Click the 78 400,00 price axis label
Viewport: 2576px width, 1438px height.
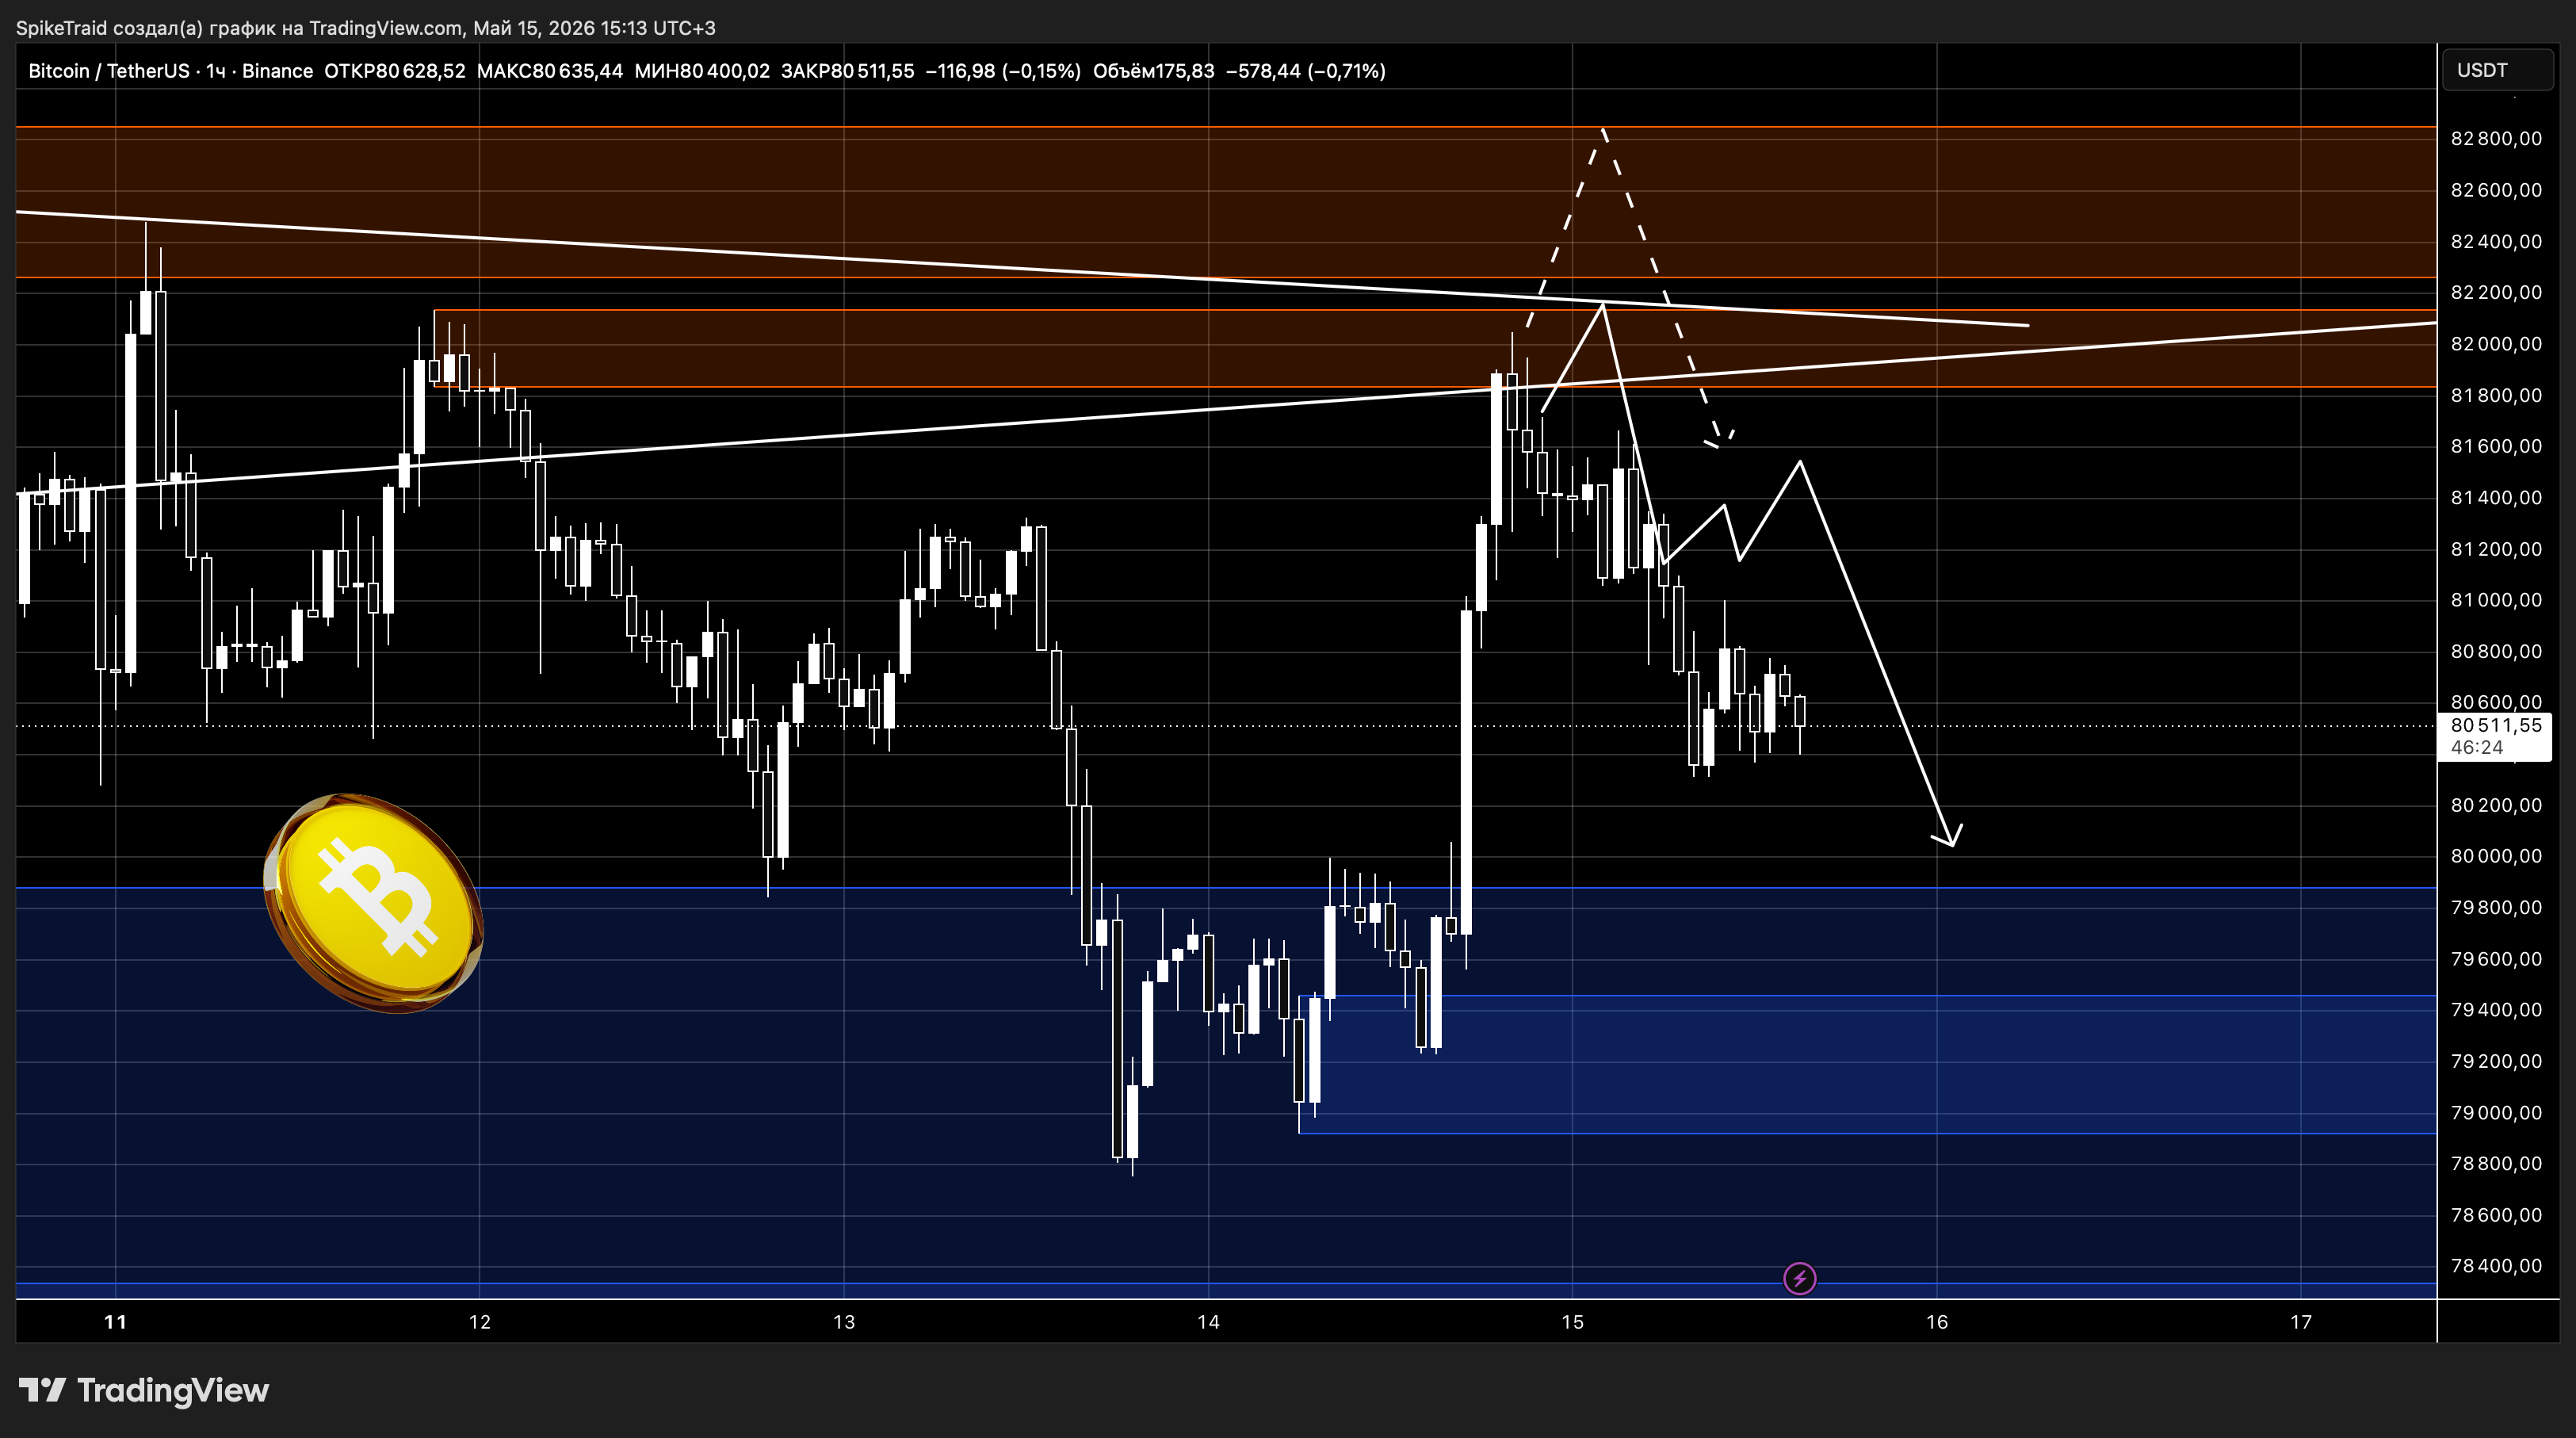click(x=2496, y=1266)
